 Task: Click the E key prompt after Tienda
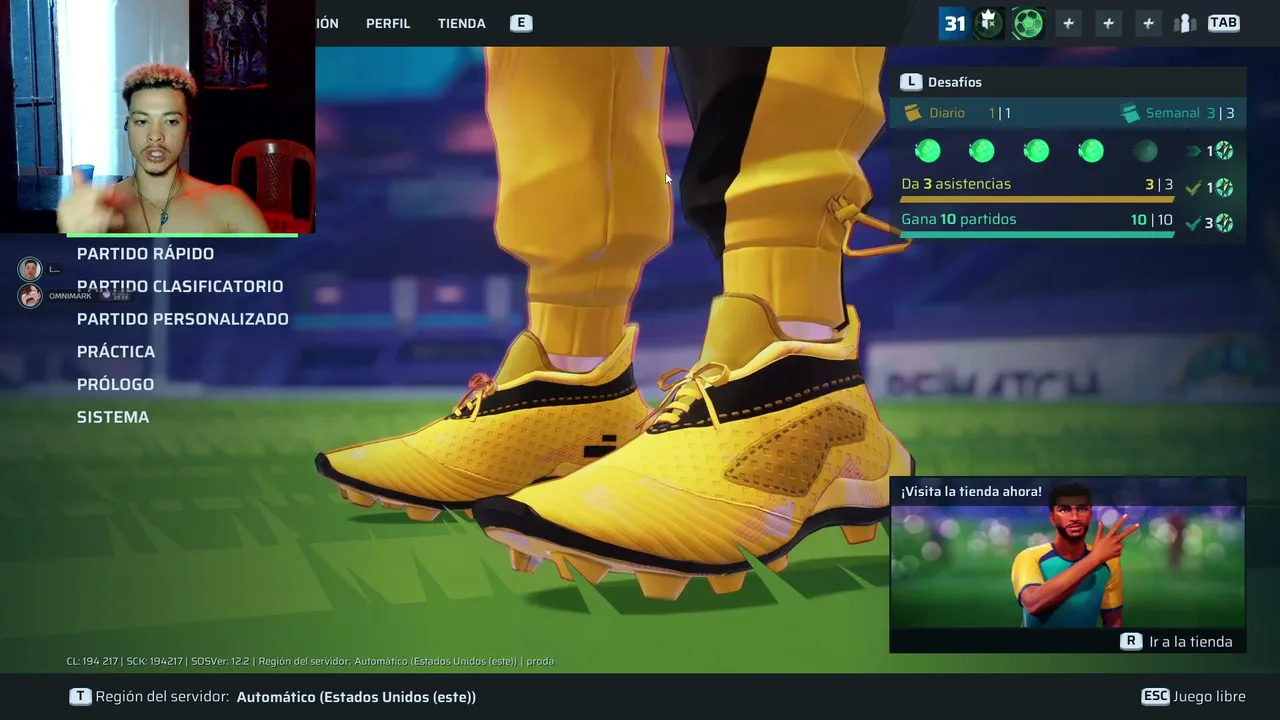coord(521,23)
